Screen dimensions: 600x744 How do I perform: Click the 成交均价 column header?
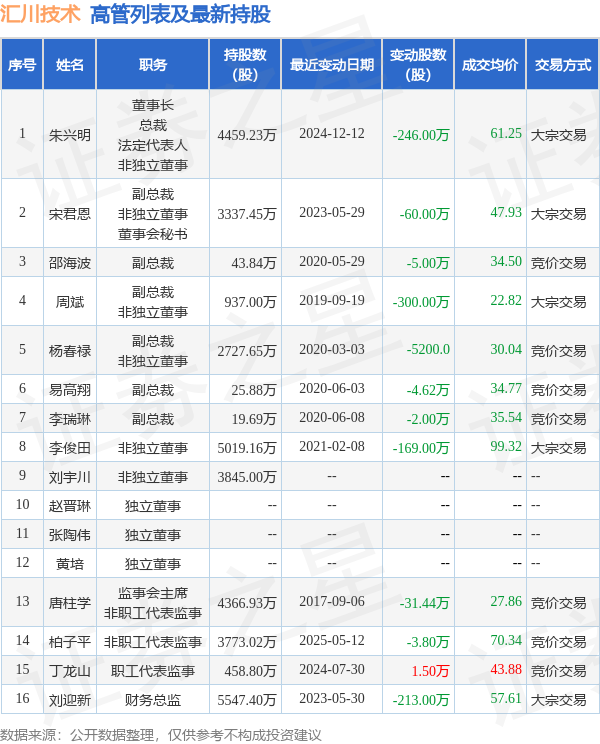pos(490,65)
